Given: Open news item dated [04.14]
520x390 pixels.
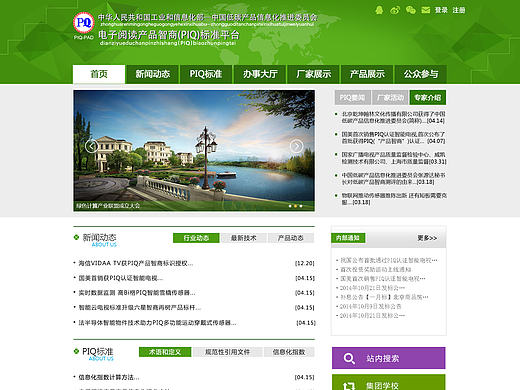Looking at the screenshot, I should click(393, 117).
